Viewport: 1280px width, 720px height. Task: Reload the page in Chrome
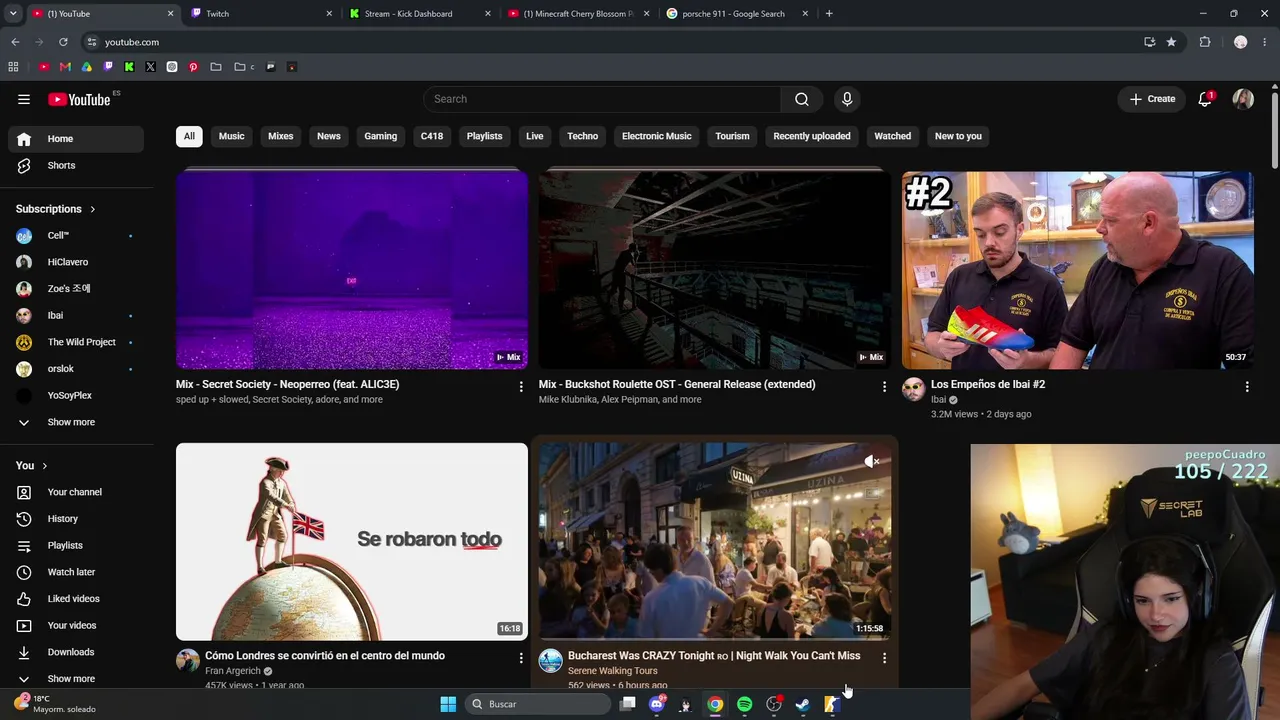tap(63, 42)
